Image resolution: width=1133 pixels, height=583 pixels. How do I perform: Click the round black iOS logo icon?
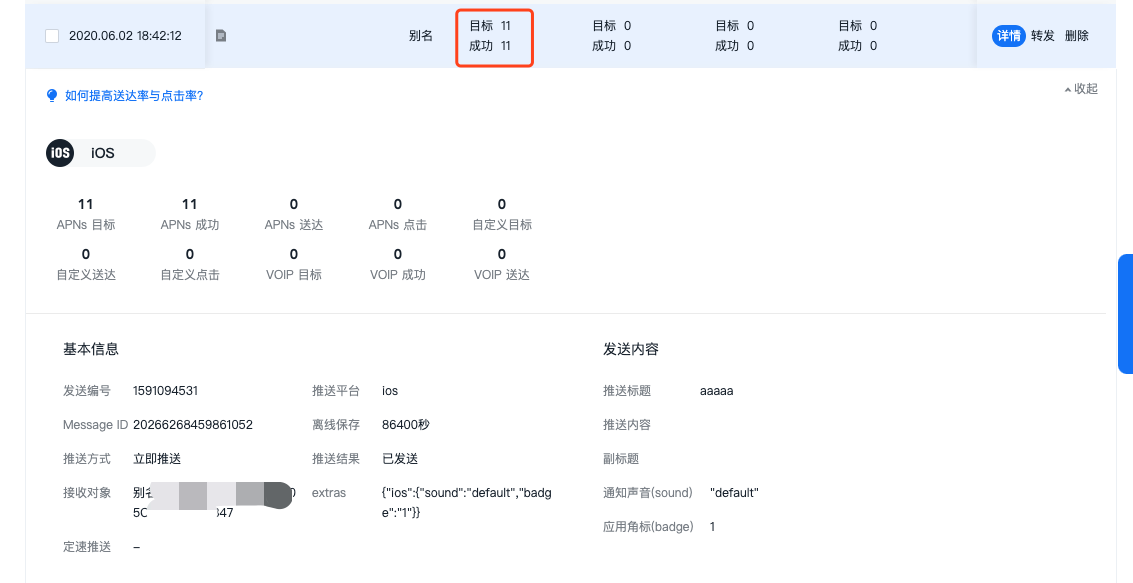tap(60, 153)
